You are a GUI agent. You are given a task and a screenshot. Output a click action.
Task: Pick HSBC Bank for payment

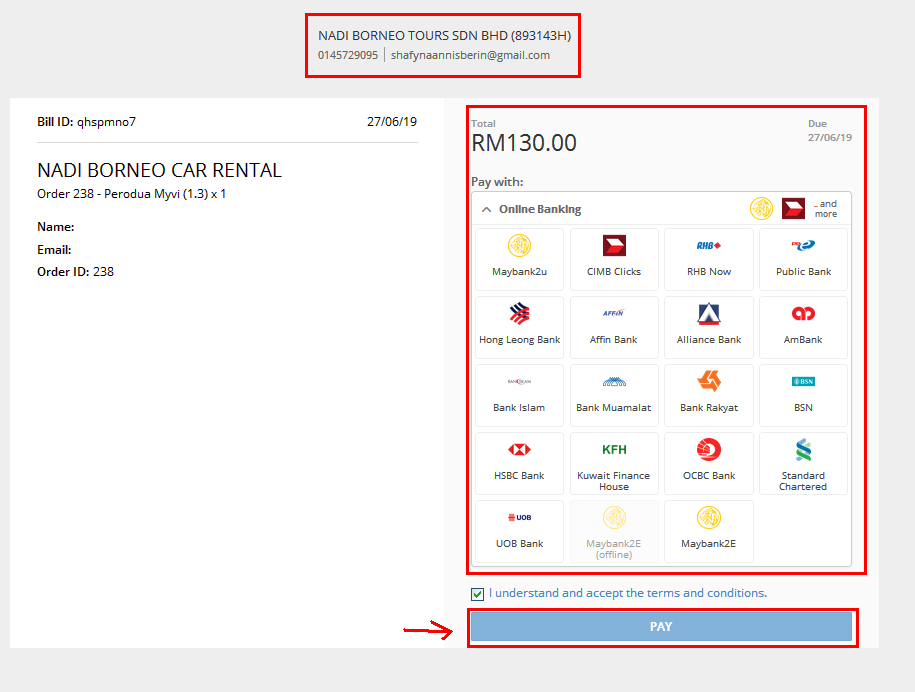click(519, 462)
